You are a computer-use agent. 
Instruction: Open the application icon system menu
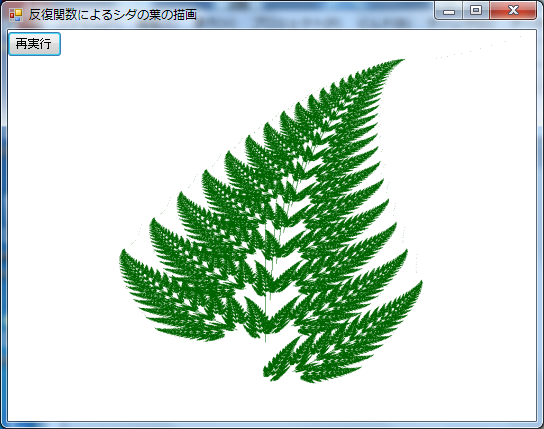click(x=15, y=15)
